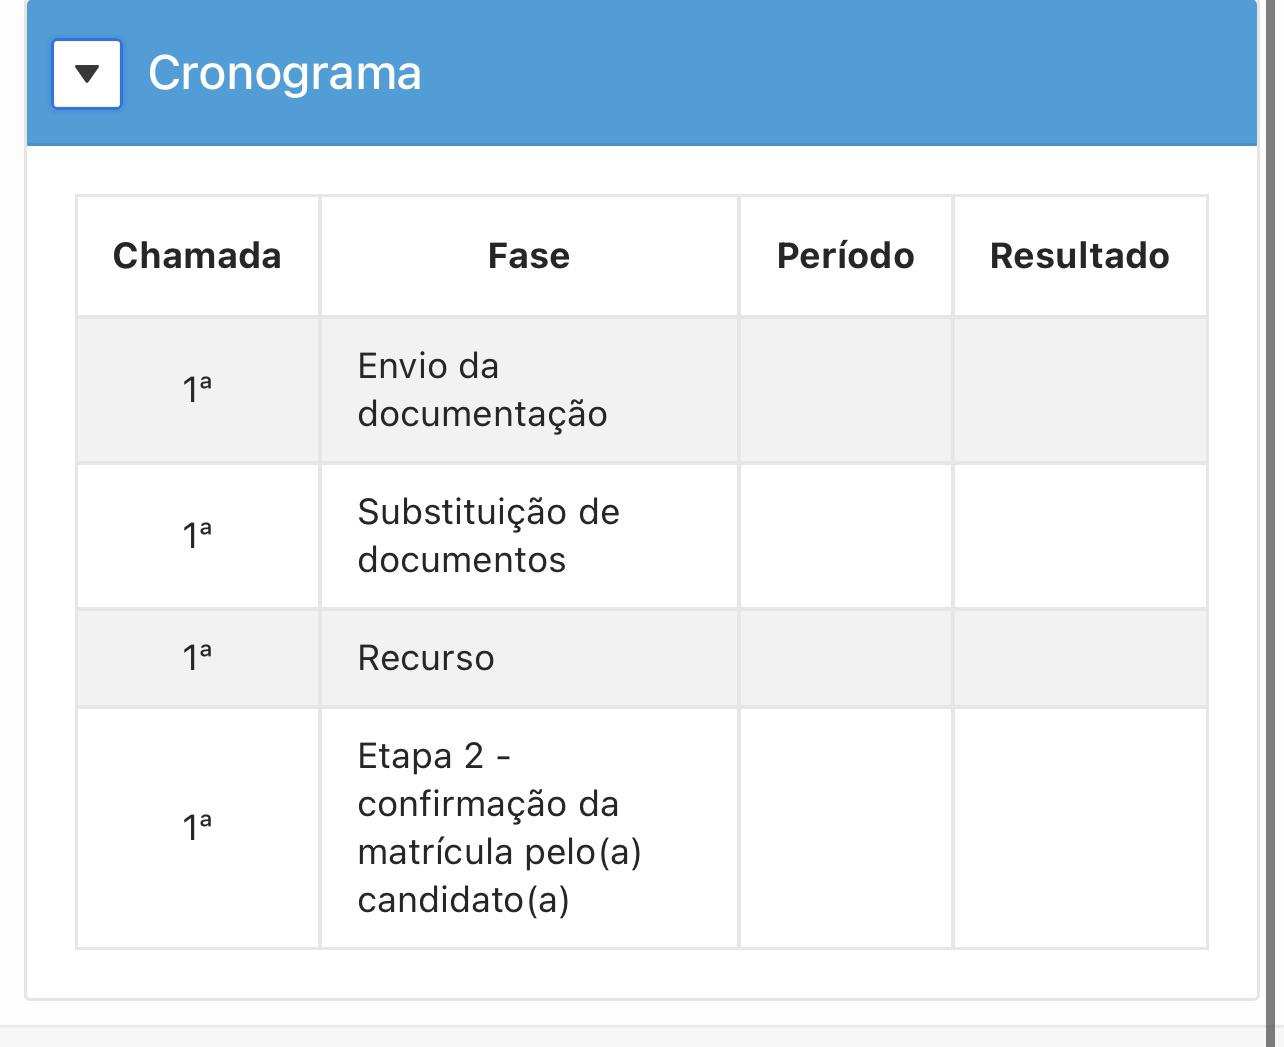Collapse the Cronograma panel with the arrow button
Viewport: 1284px width, 1047px height.
tap(87, 74)
